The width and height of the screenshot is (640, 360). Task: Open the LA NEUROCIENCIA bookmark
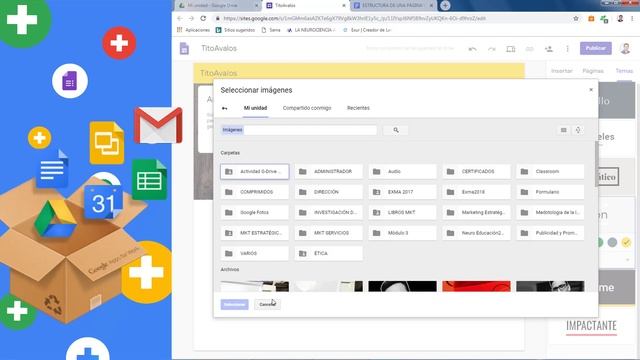[311, 30]
